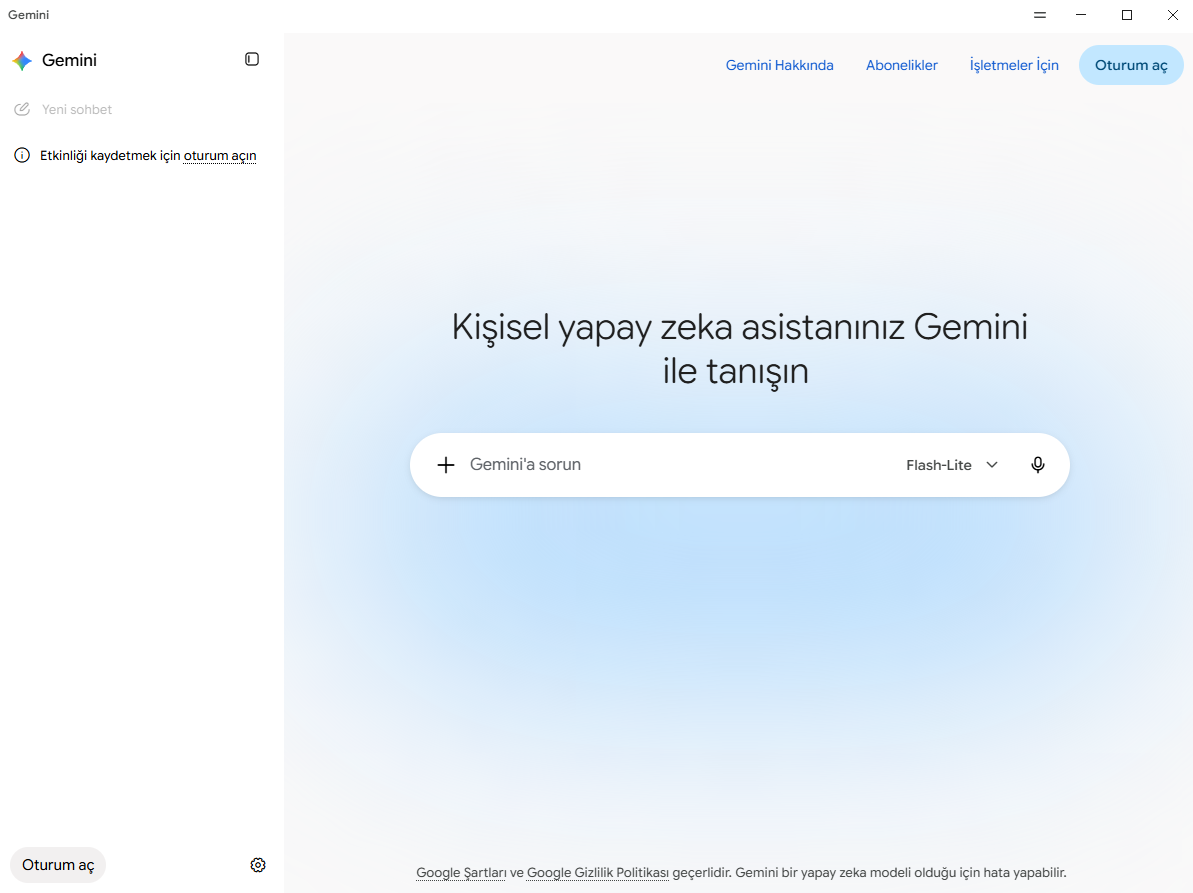The image size is (1193, 893).
Task: Follow the 'oturum açın' link
Action: point(220,156)
